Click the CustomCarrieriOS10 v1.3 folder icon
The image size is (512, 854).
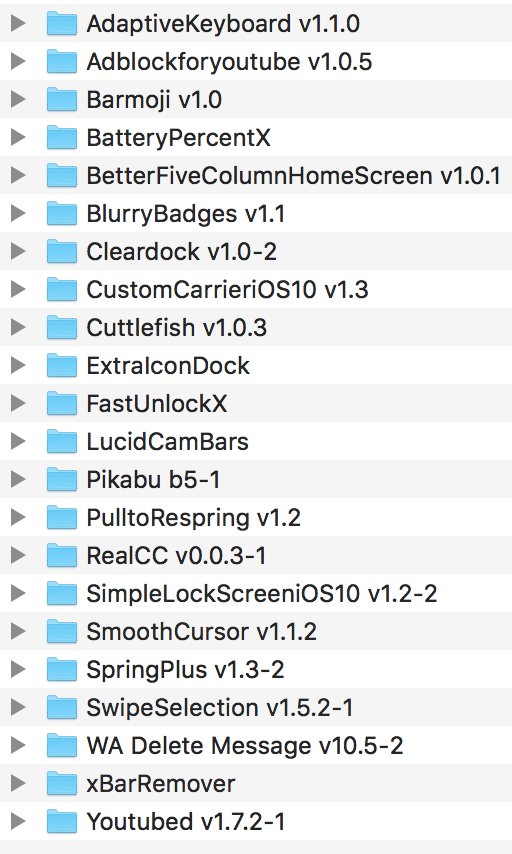tap(62, 290)
